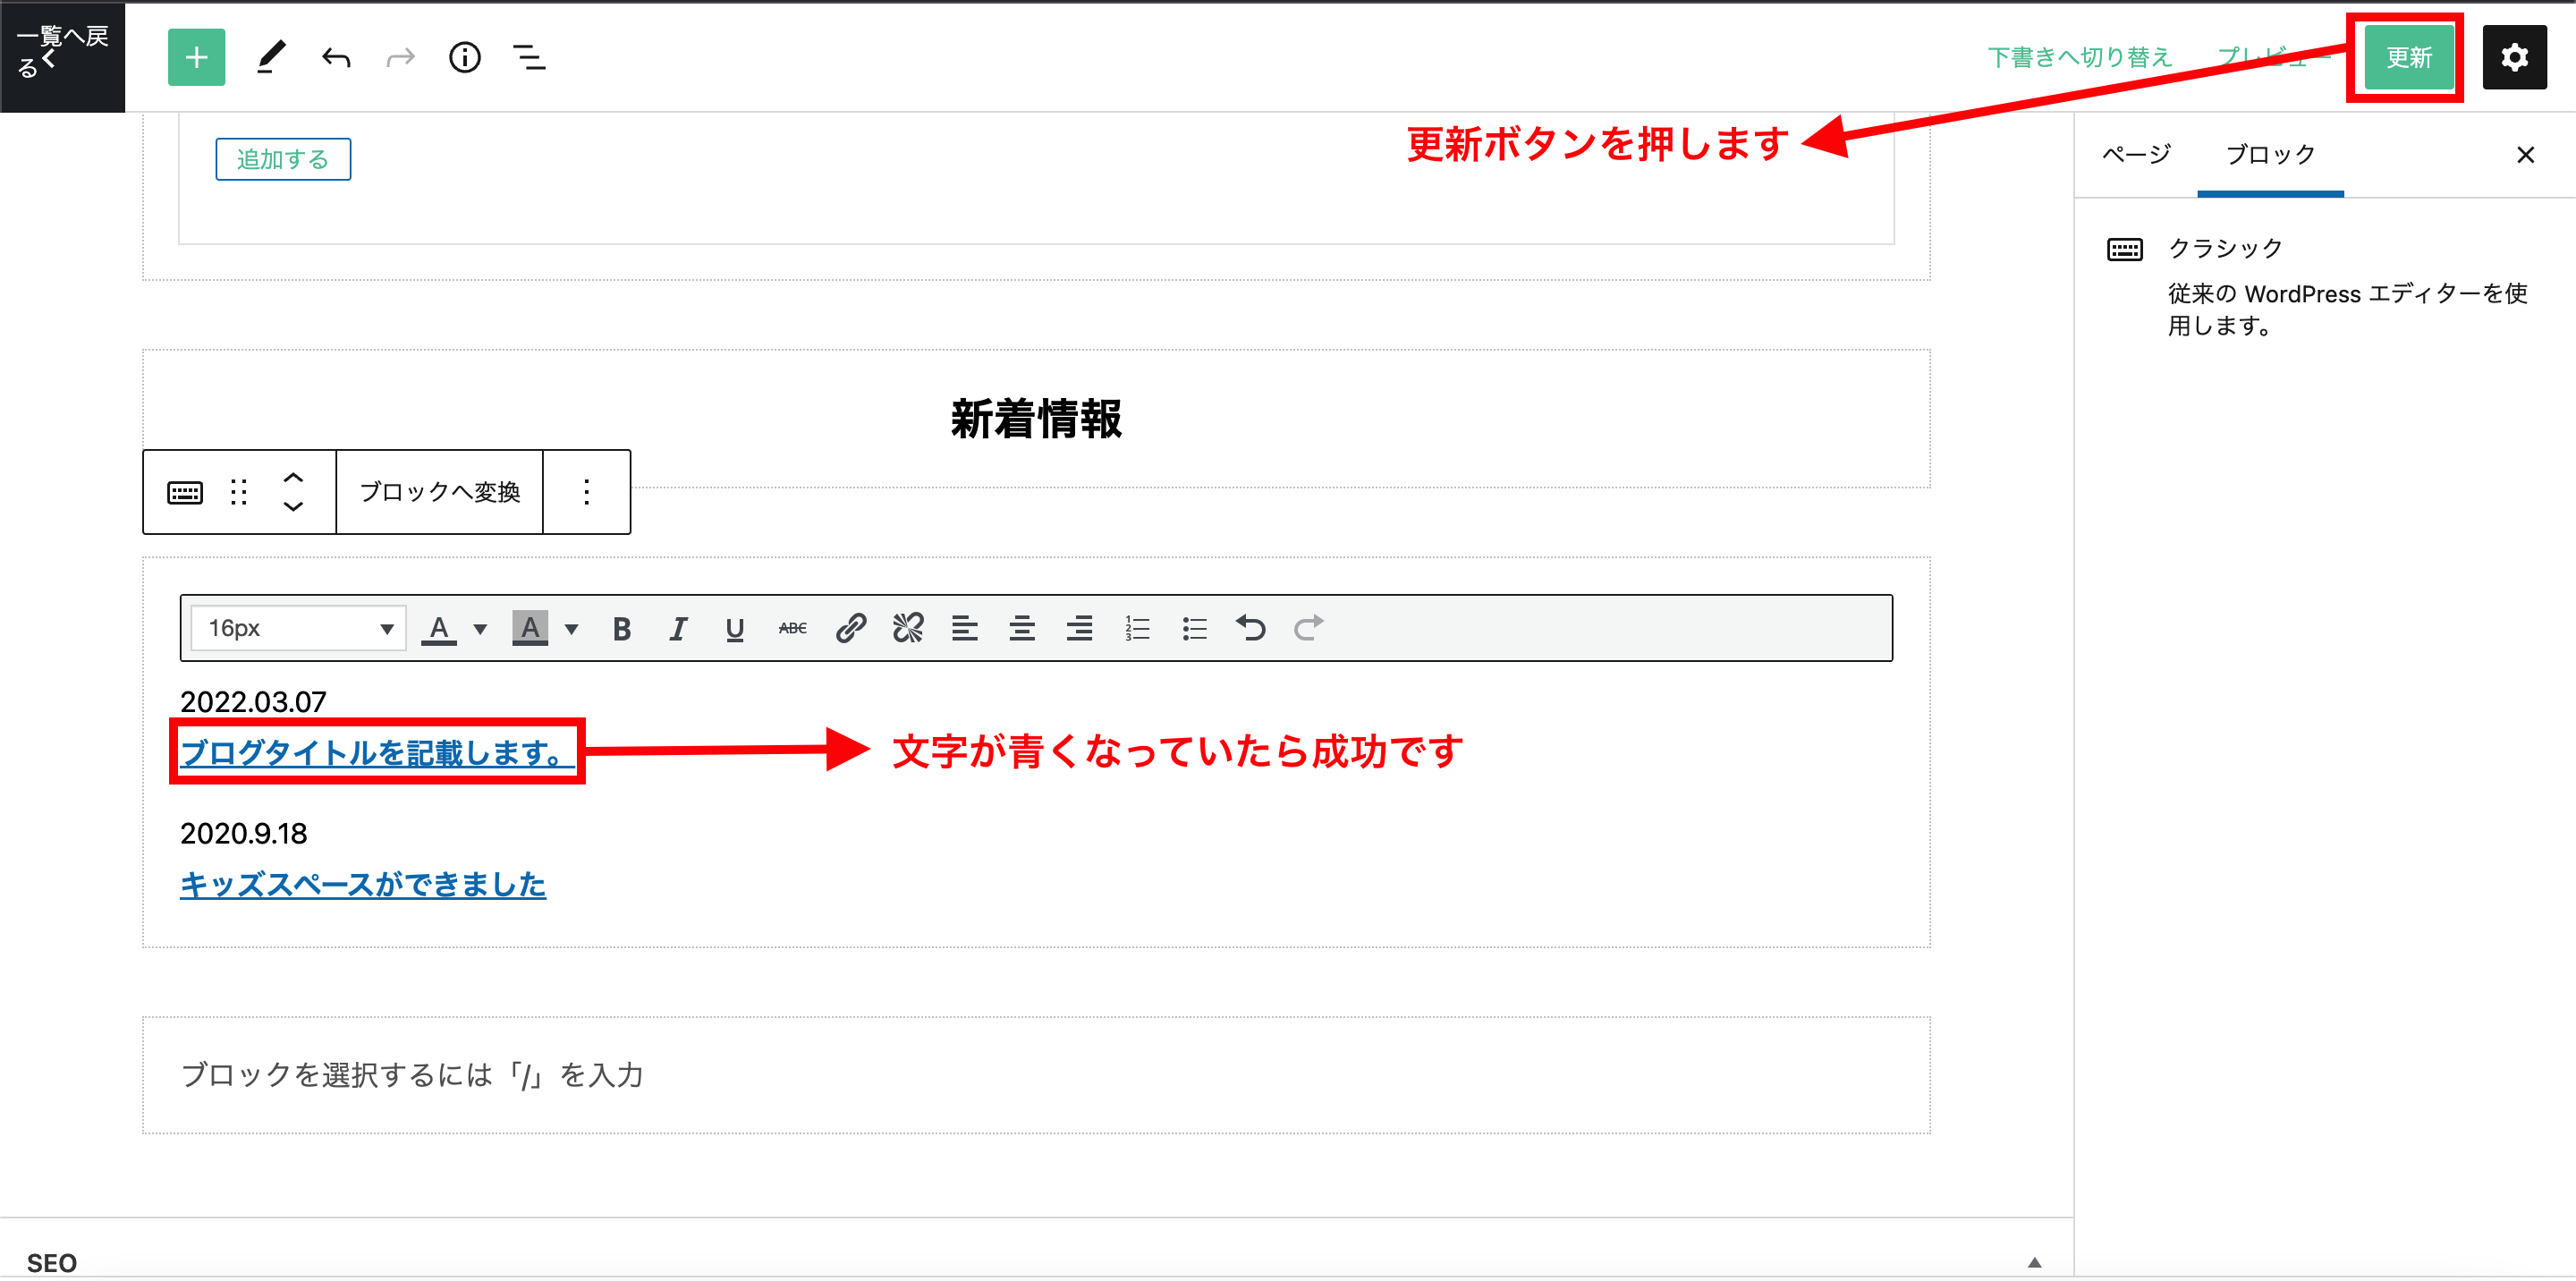Select the pencil edit tool icon

pyautogui.click(x=271, y=57)
